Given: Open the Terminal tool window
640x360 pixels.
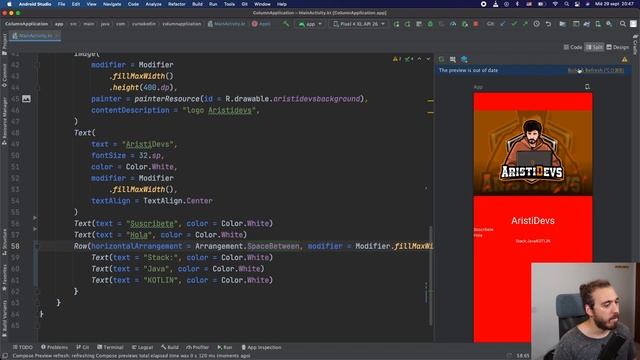Looking at the screenshot, I should 110,347.
